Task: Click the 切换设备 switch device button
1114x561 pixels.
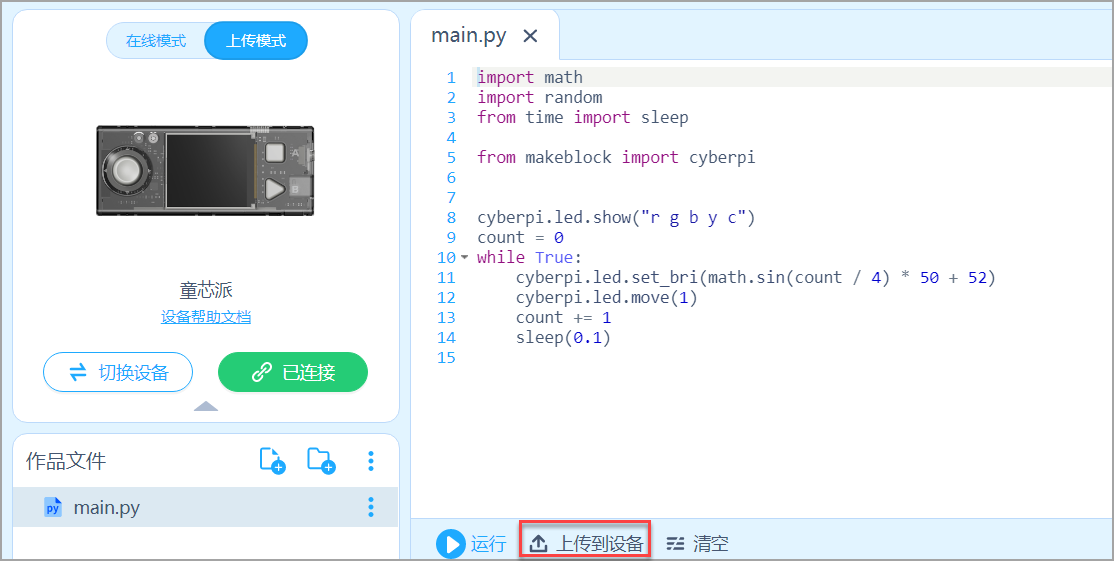Action: (x=118, y=372)
